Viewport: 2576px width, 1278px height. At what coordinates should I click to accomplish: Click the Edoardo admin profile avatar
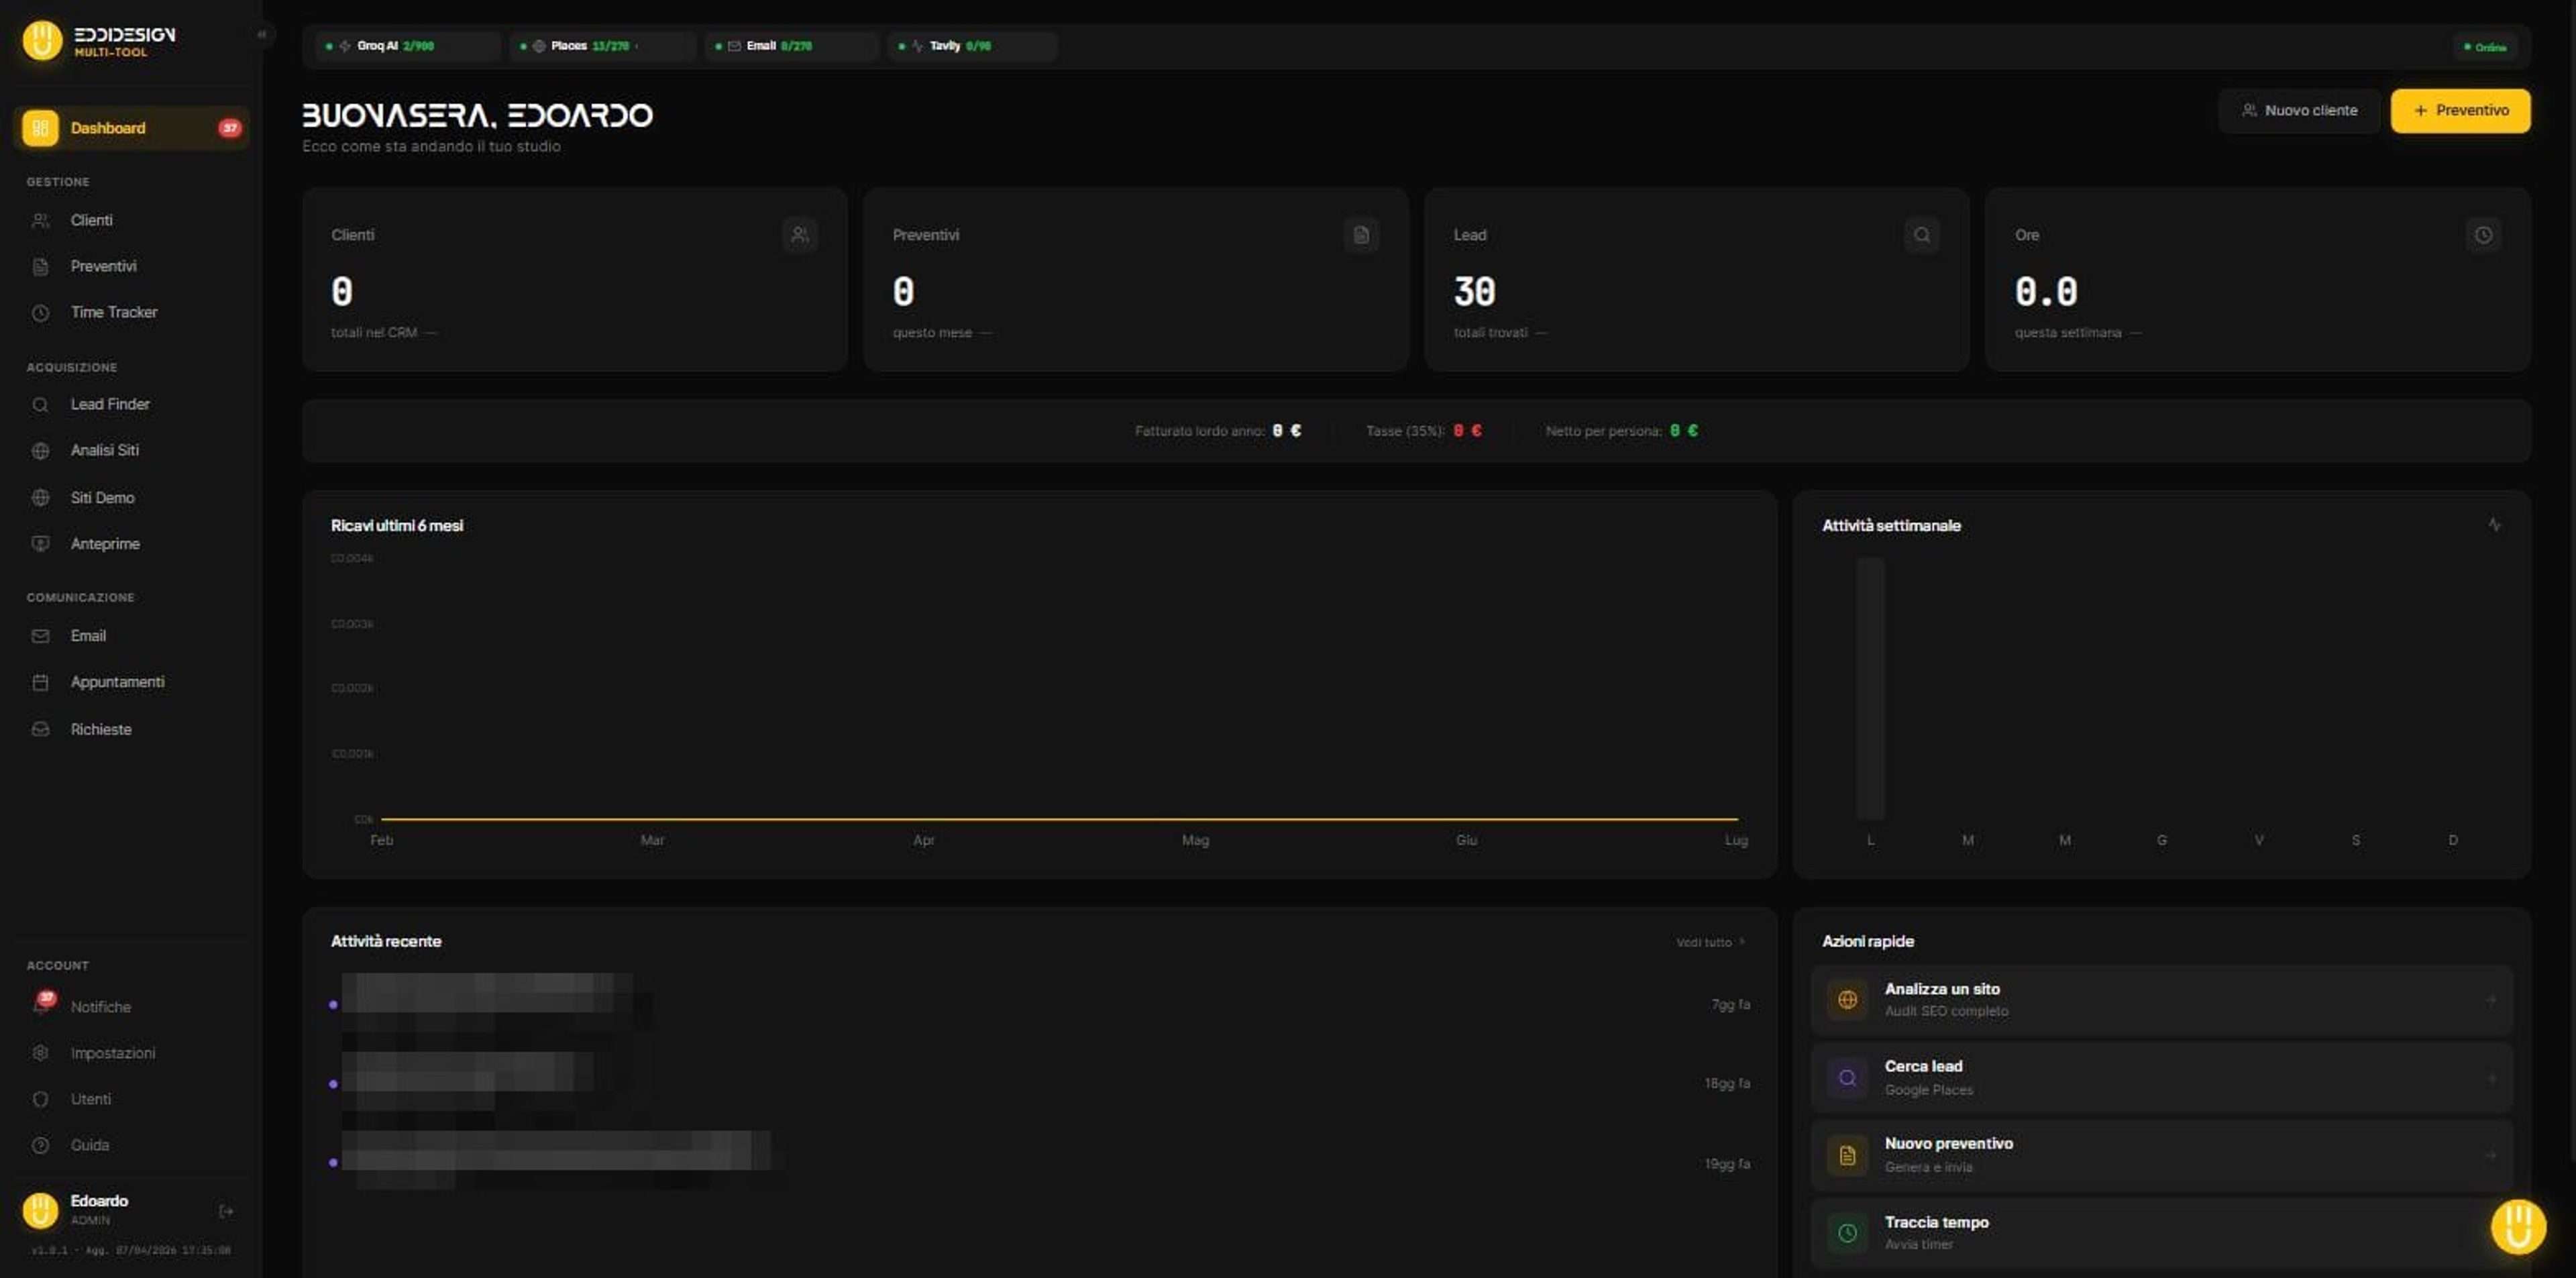pos(41,1210)
